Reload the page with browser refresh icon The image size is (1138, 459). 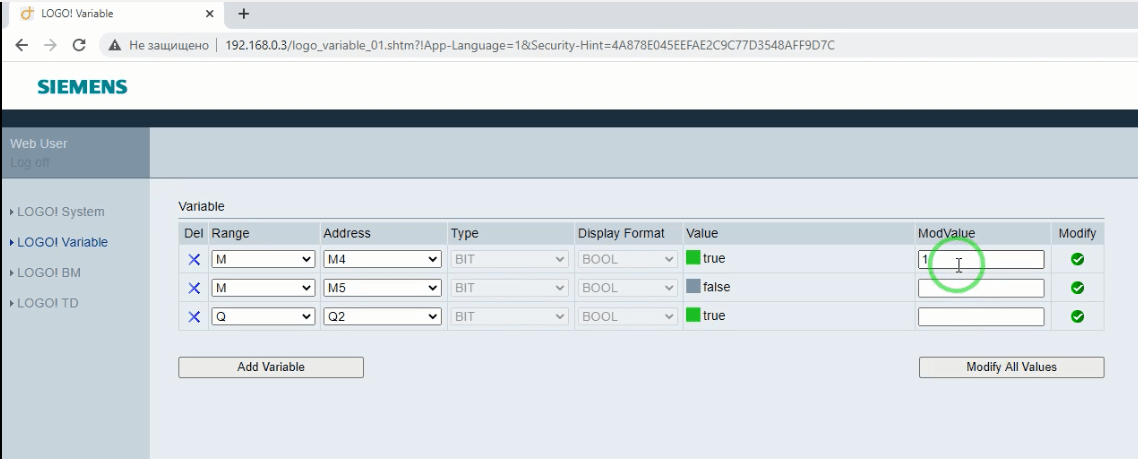[80, 45]
